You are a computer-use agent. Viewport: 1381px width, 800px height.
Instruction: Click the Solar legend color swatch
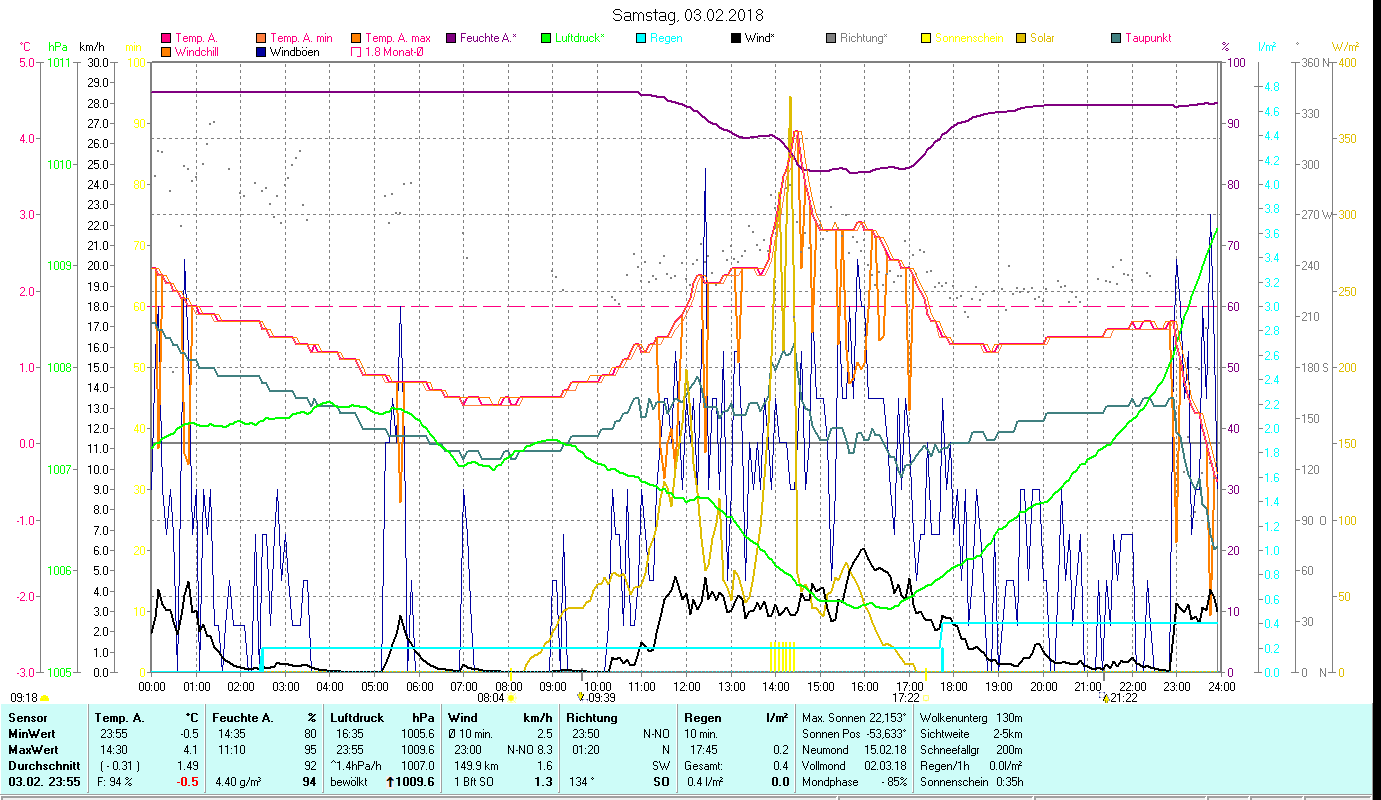(x=1020, y=39)
